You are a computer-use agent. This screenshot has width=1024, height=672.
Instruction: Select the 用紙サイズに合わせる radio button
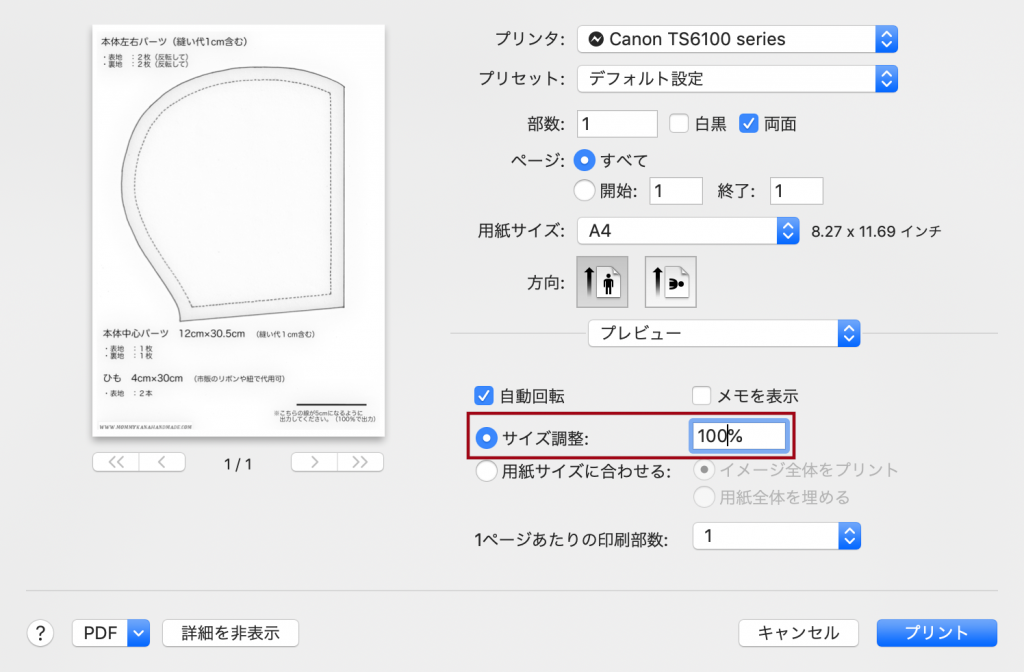484,470
